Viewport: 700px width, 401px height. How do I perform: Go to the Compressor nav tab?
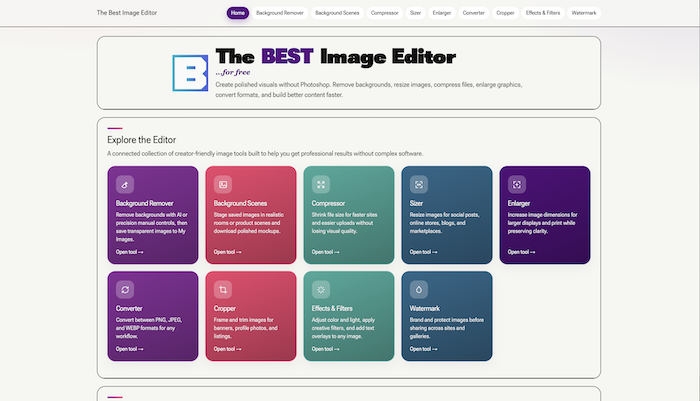pyautogui.click(x=384, y=13)
